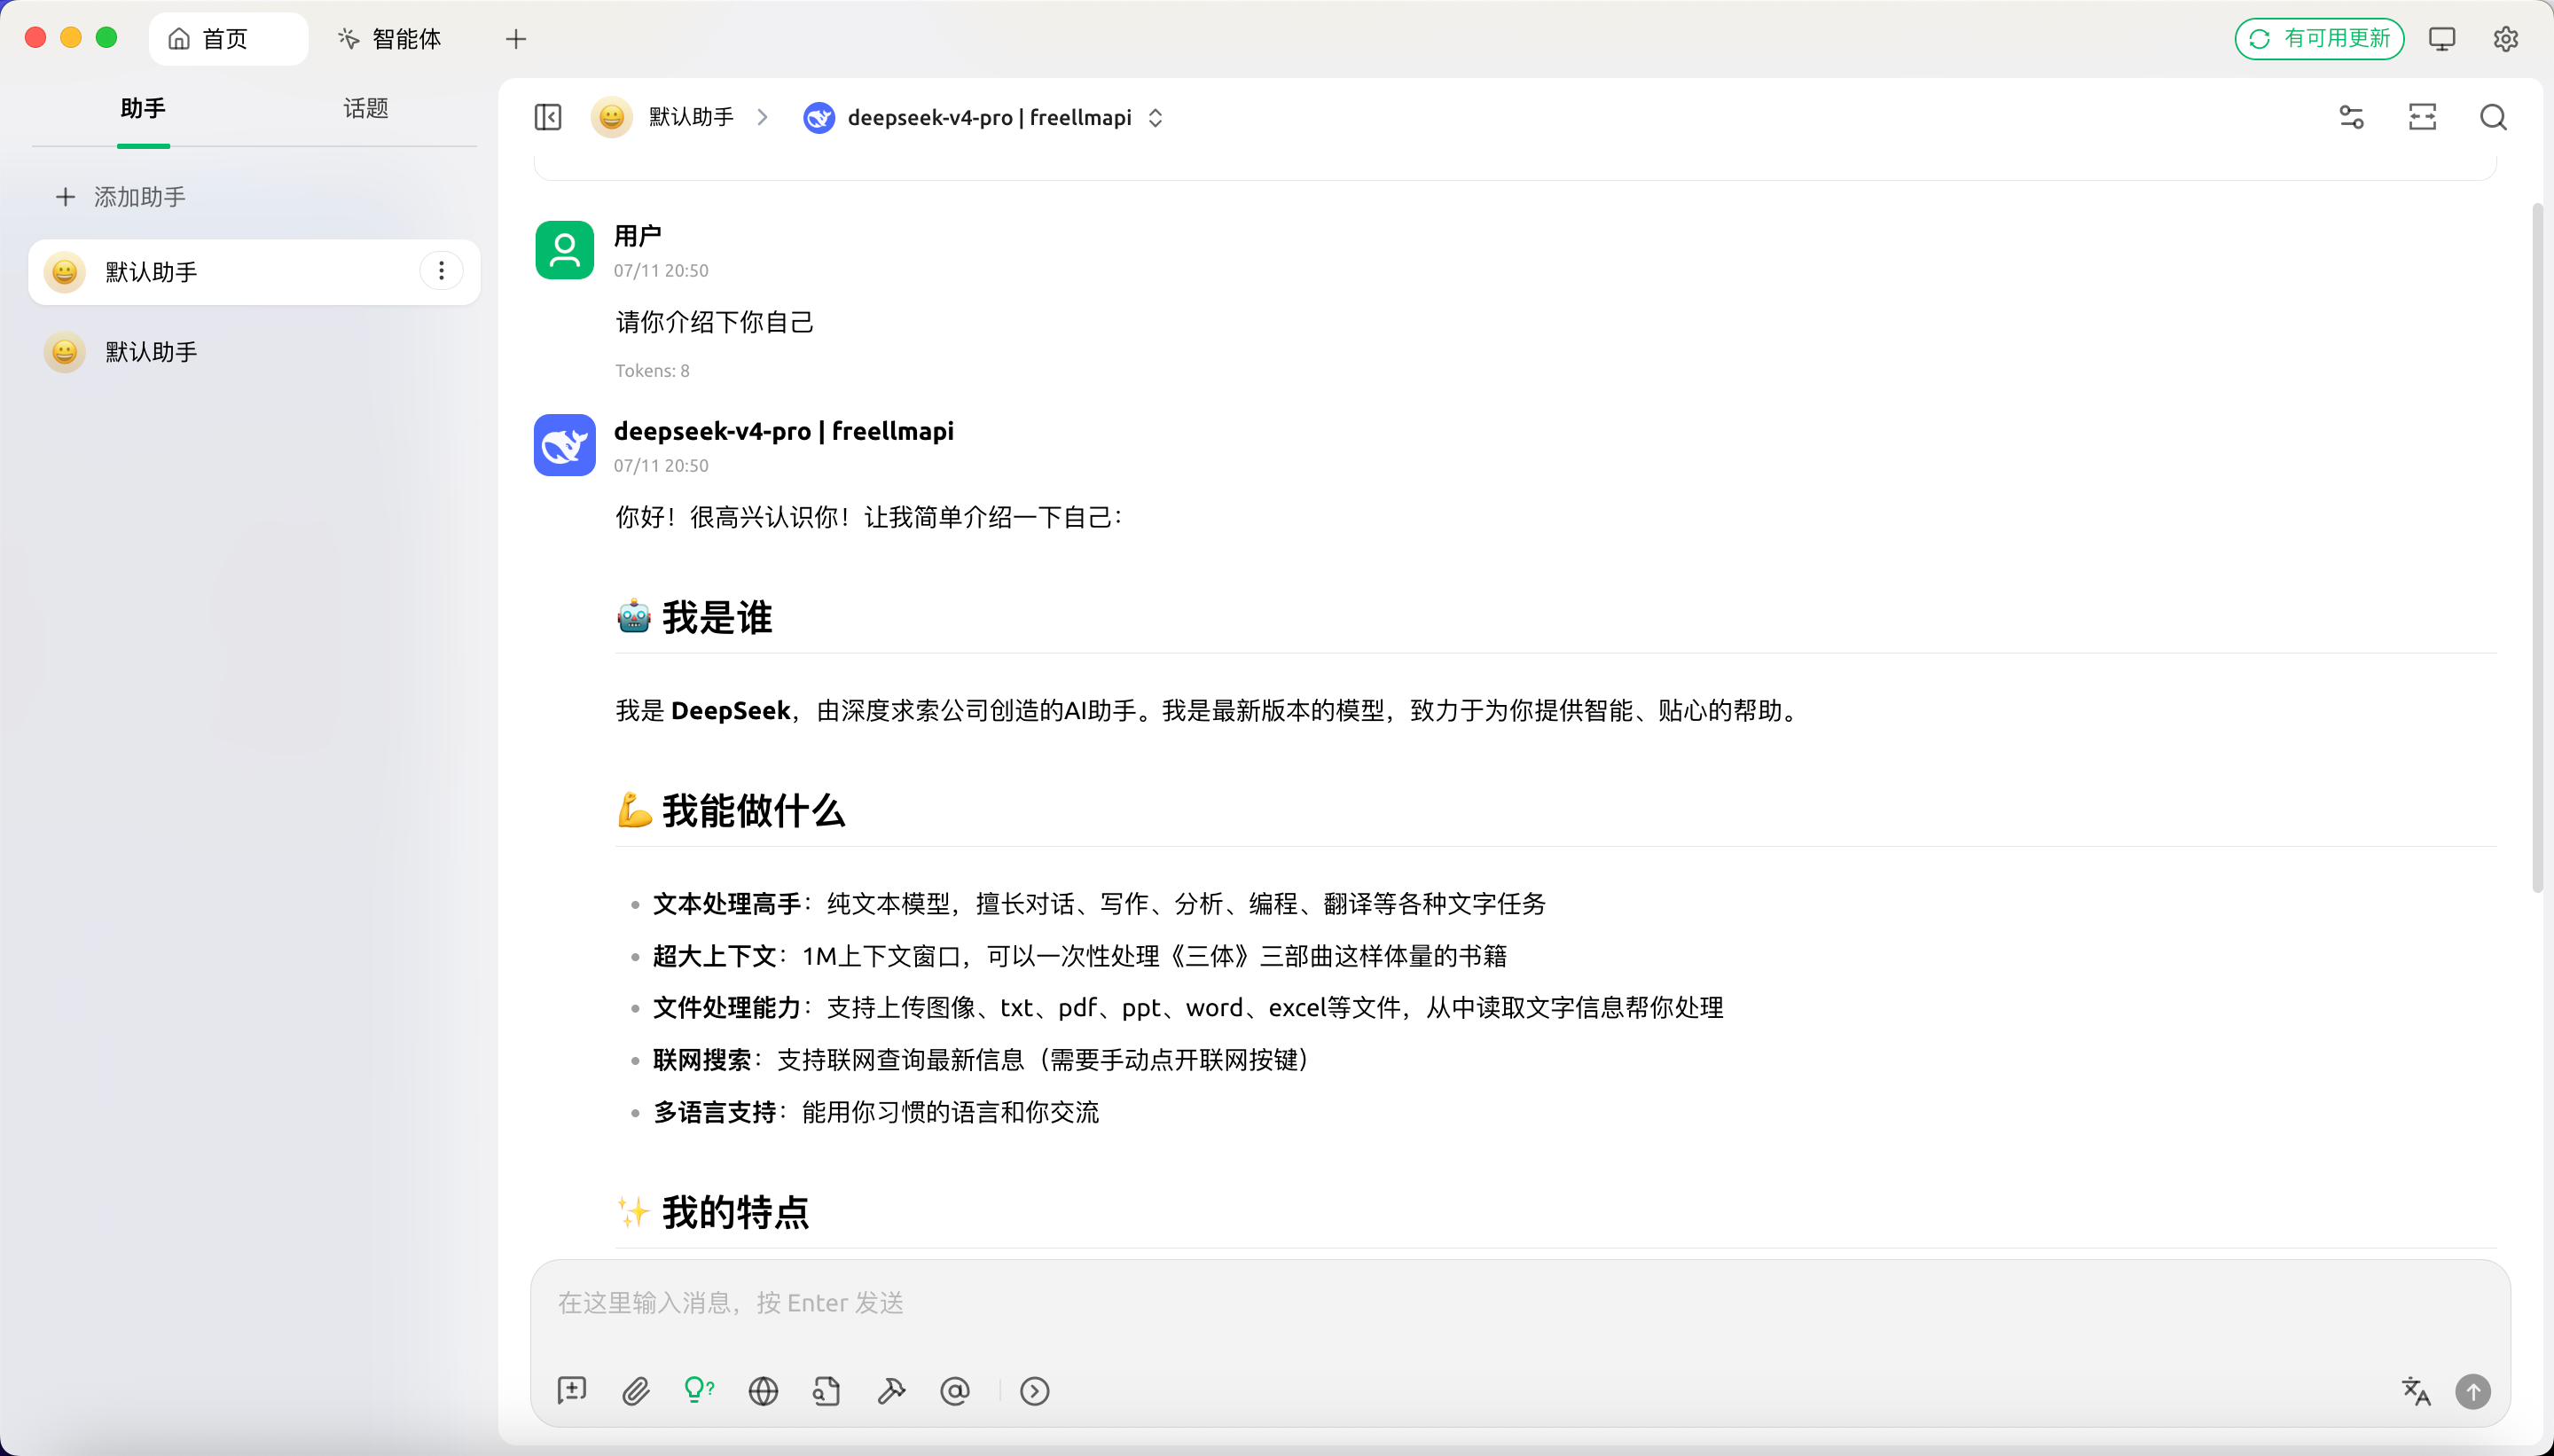The height and width of the screenshot is (1456, 2554).
Task: Open the 智能体 tab
Action: [391, 39]
